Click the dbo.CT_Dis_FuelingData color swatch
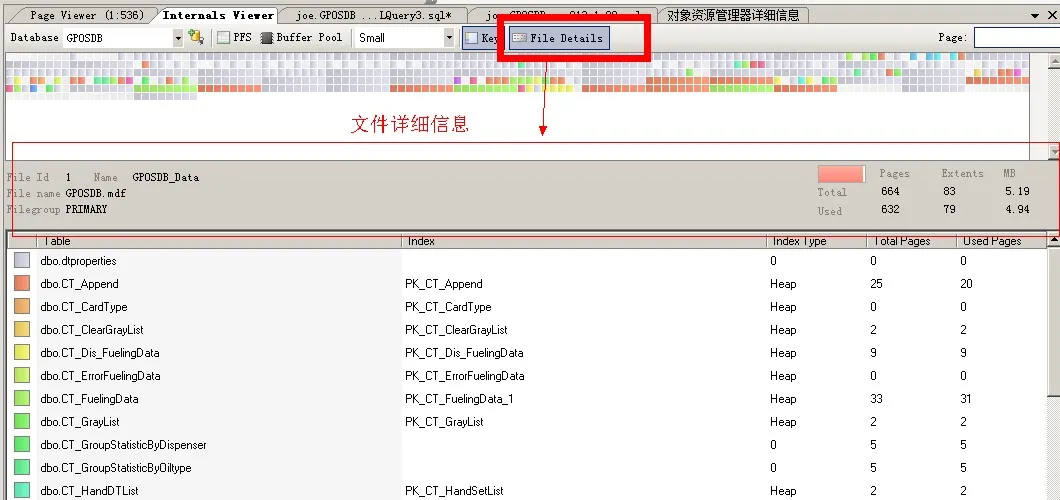This screenshot has height=500, width=1060. tap(22, 352)
